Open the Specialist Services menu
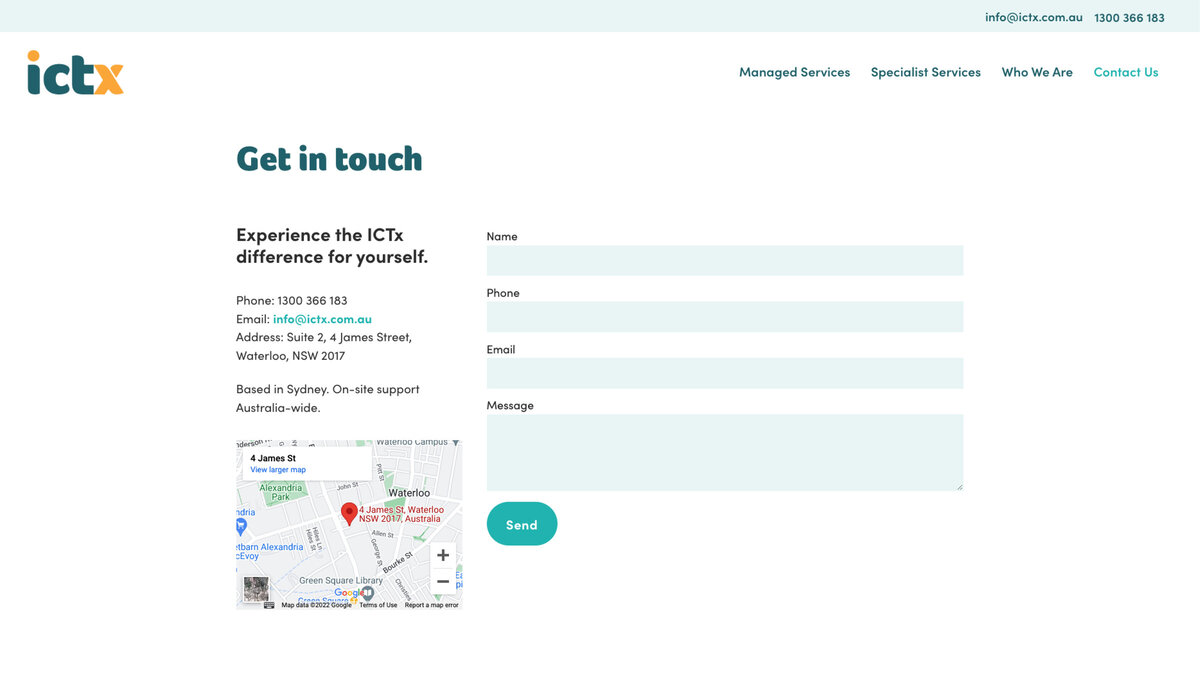The image size is (1200, 680). tap(925, 72)
